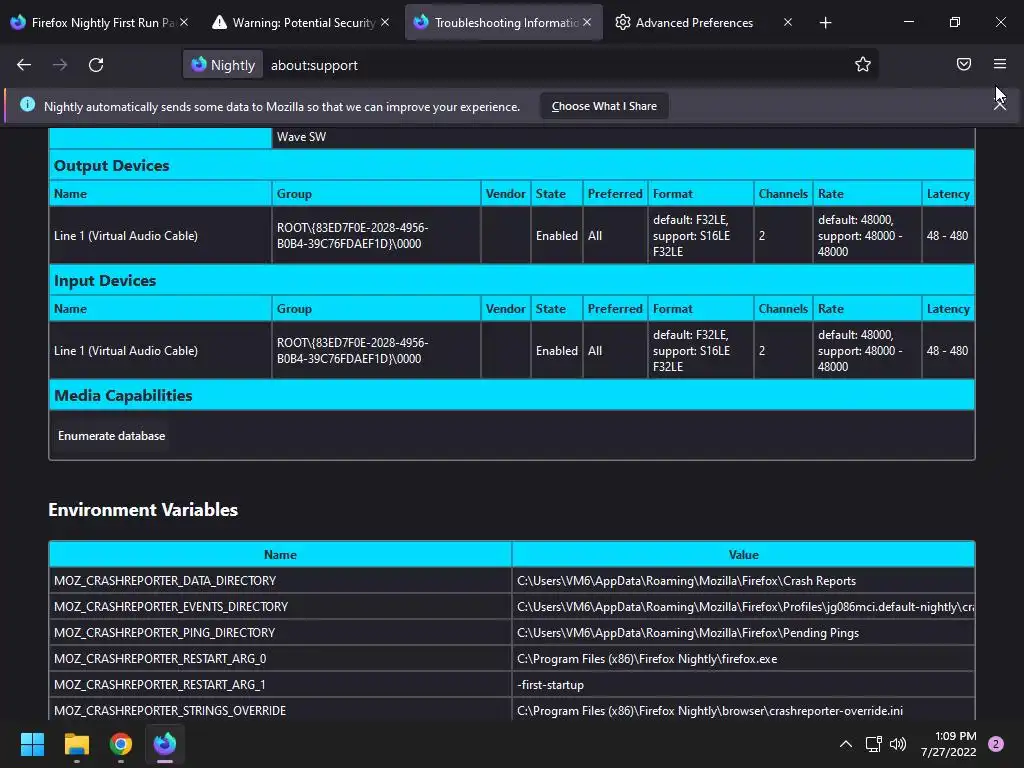The height and width of the screenshot is (768, 1024).
Task: Click the Output Devices ROOT group identifier
Action: (x=353, y=236)
